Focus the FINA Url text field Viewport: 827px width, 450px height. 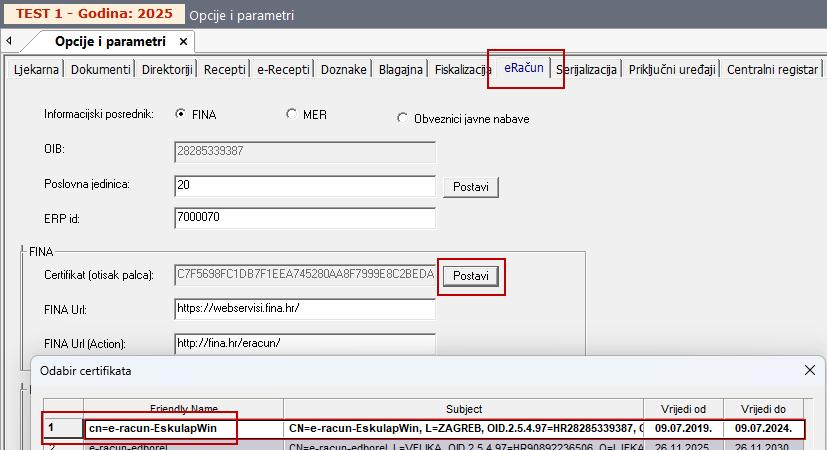click(x=304, y=308)
